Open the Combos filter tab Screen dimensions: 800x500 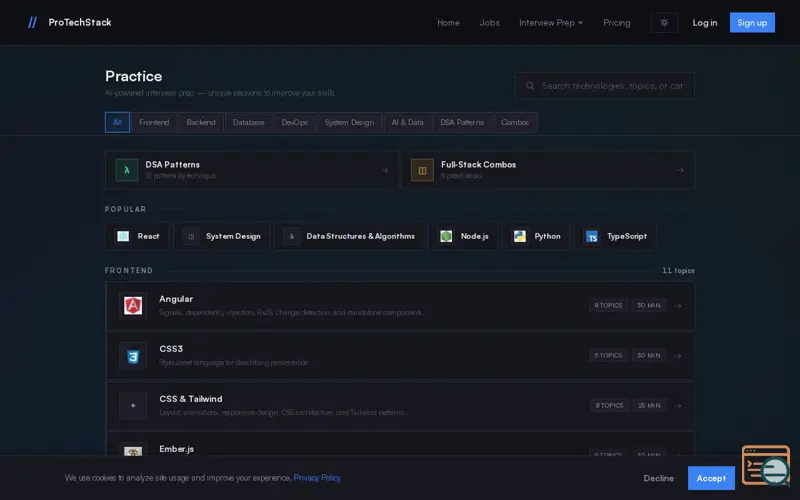tap(515, 122)
